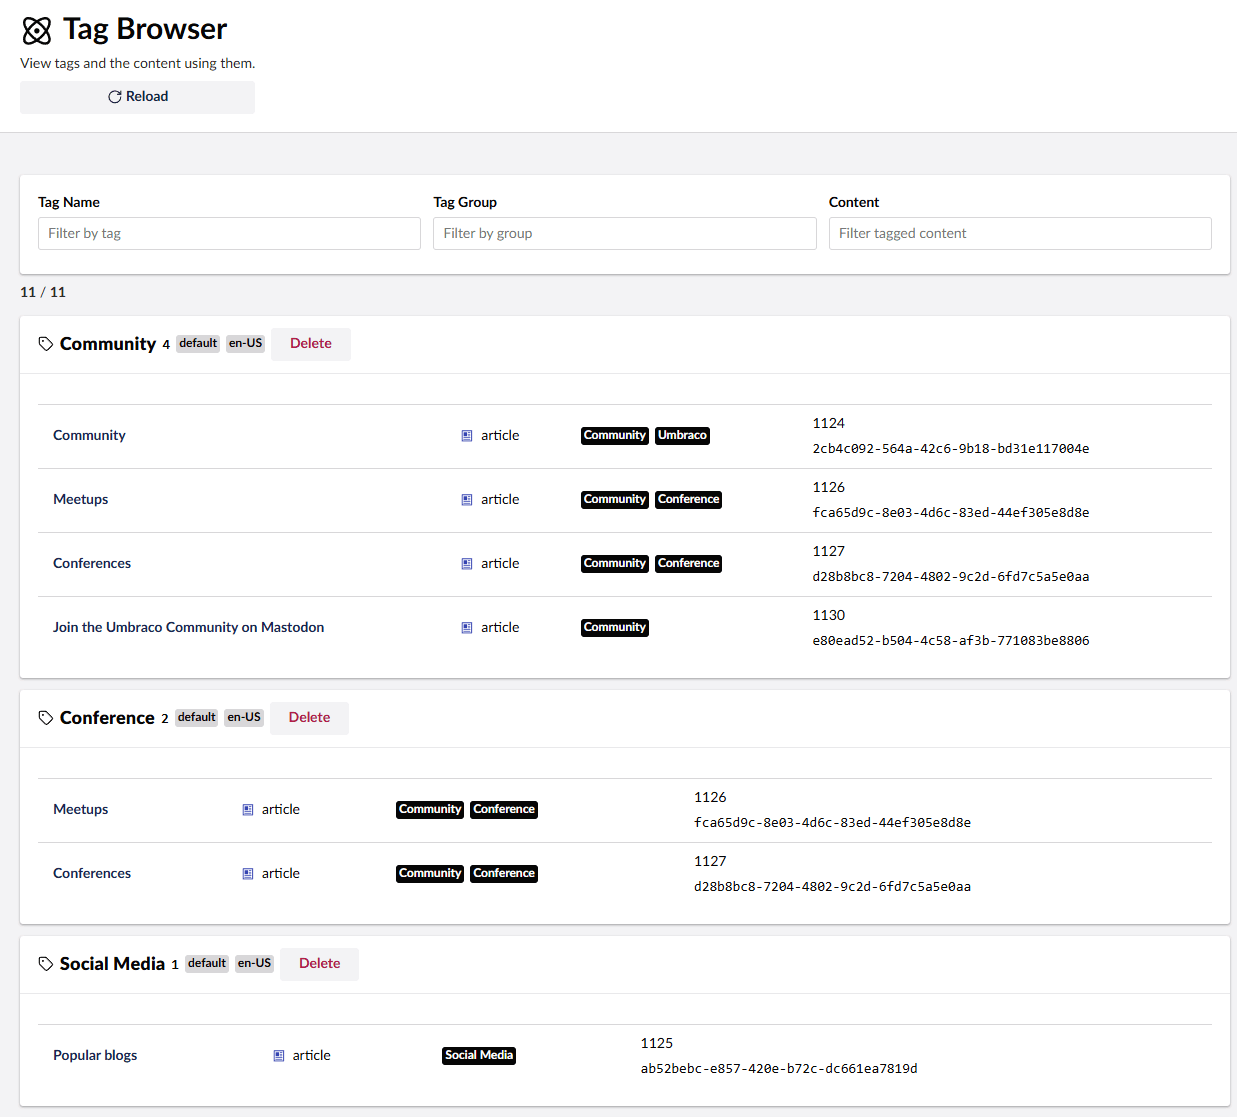Delete the Social Media tag

320,964
